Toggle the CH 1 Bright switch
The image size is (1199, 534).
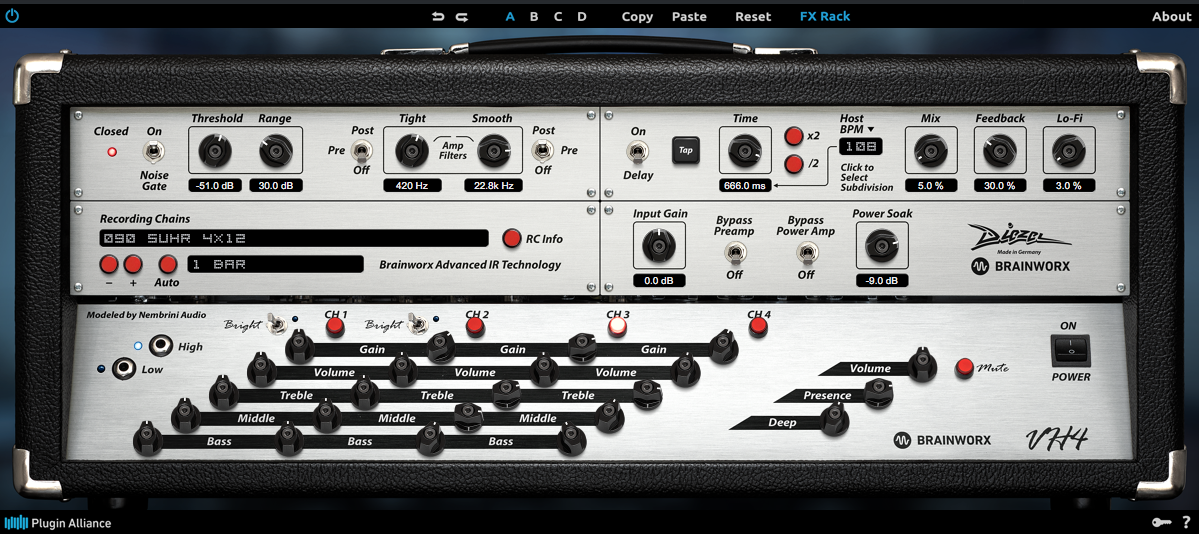[276, 326]
